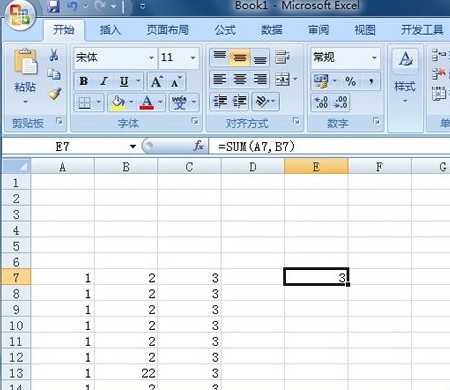Click the Insert Function fx icon
Viewport: 450px width, 390px height.
198,146
